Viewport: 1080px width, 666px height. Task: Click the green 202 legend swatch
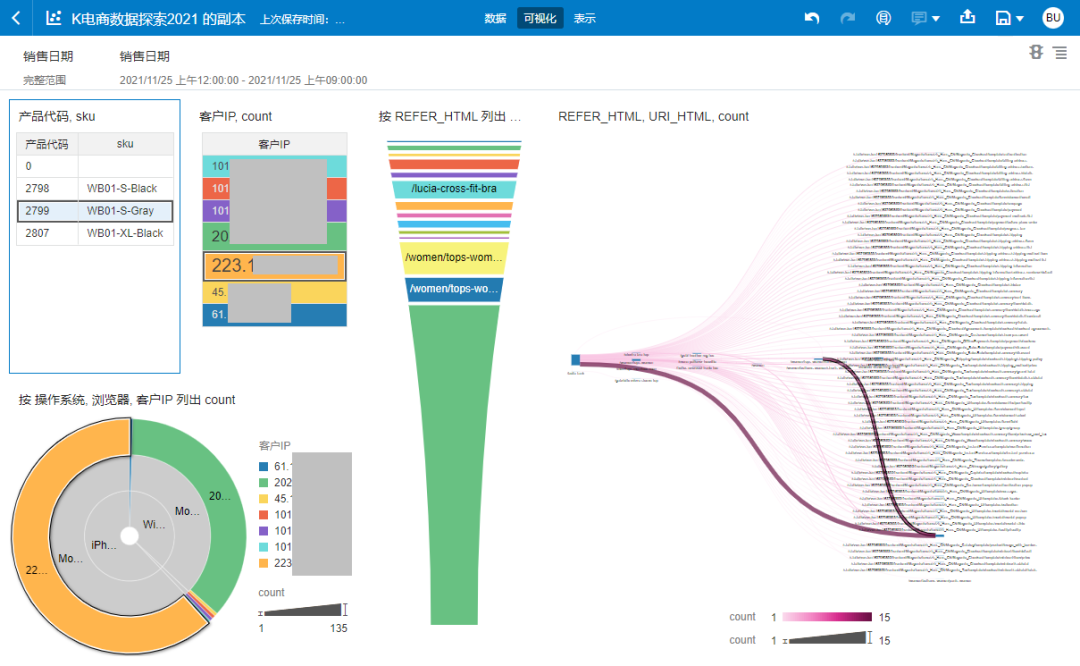coord(263,483)
